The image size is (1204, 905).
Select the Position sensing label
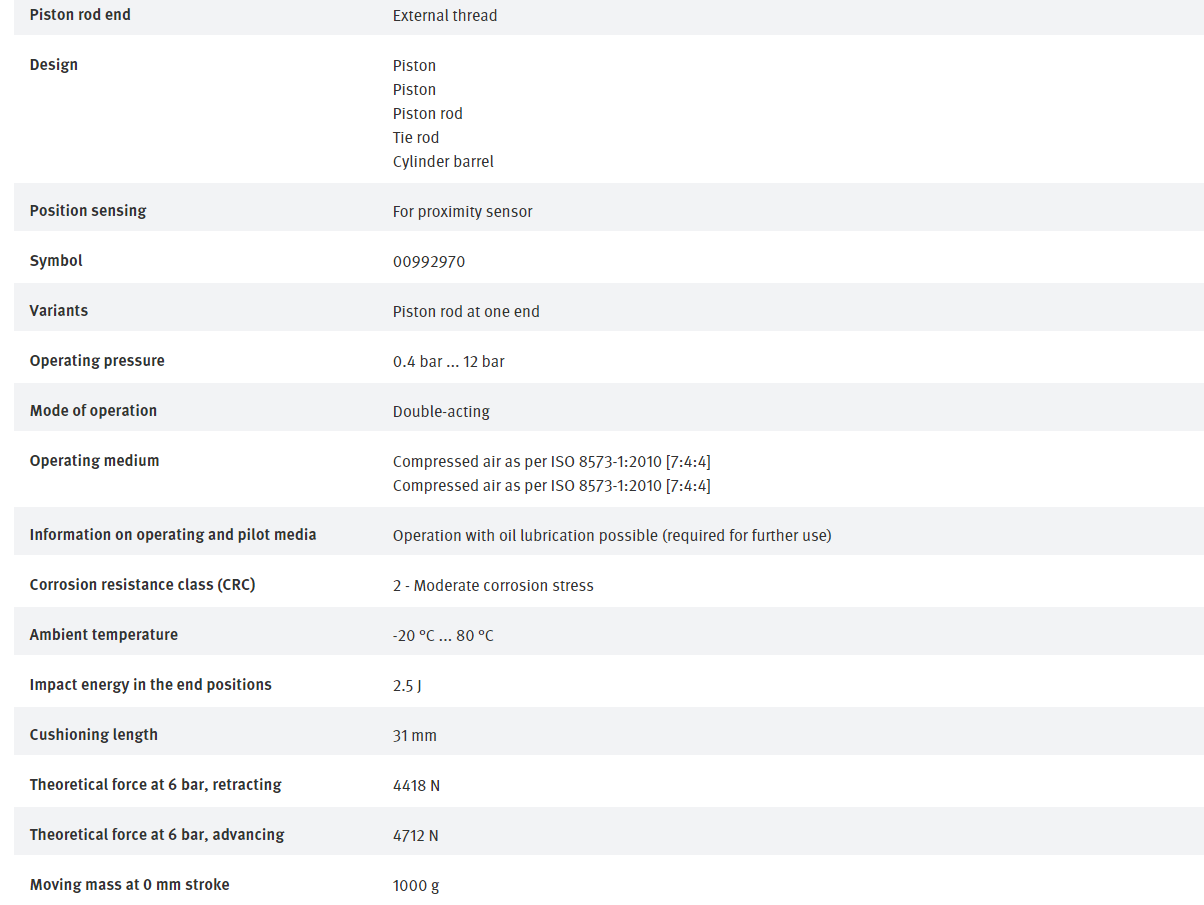[88, 211]
